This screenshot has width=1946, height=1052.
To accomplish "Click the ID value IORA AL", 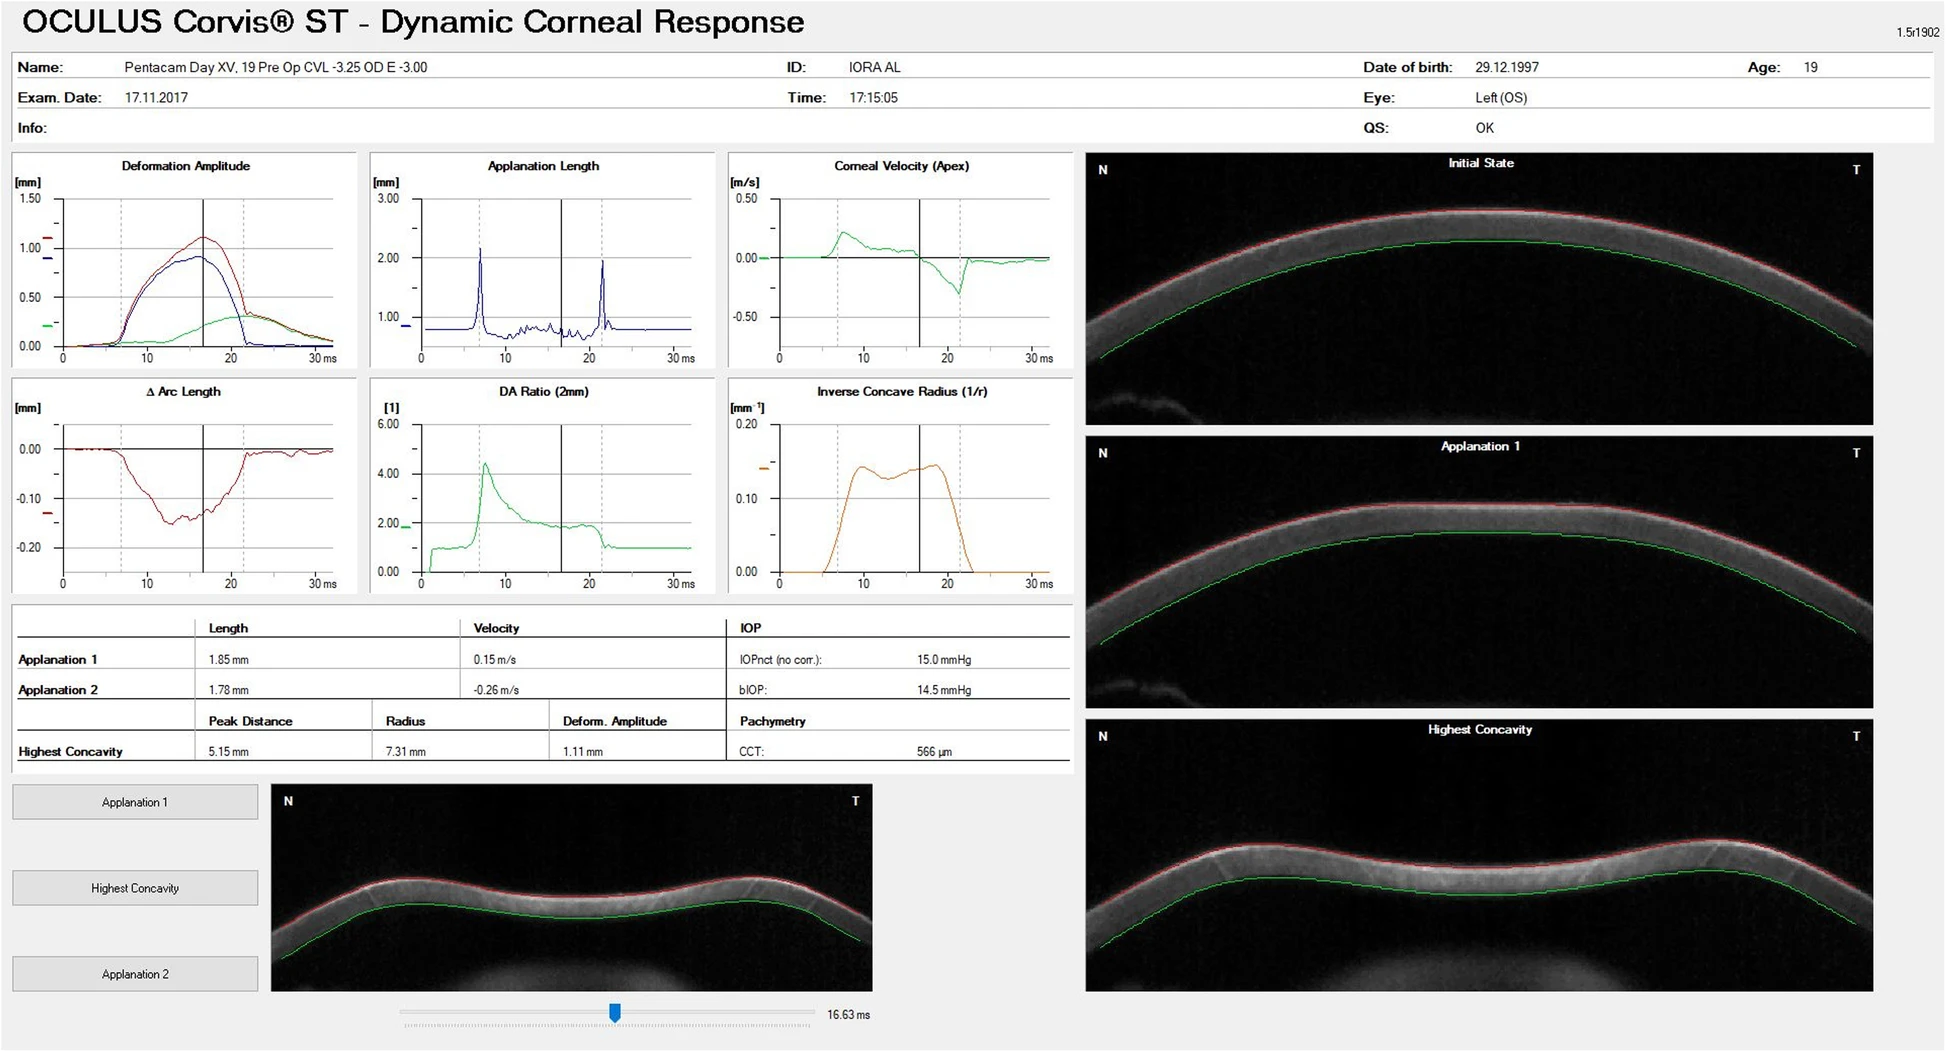I will click(x=874, y=67).
